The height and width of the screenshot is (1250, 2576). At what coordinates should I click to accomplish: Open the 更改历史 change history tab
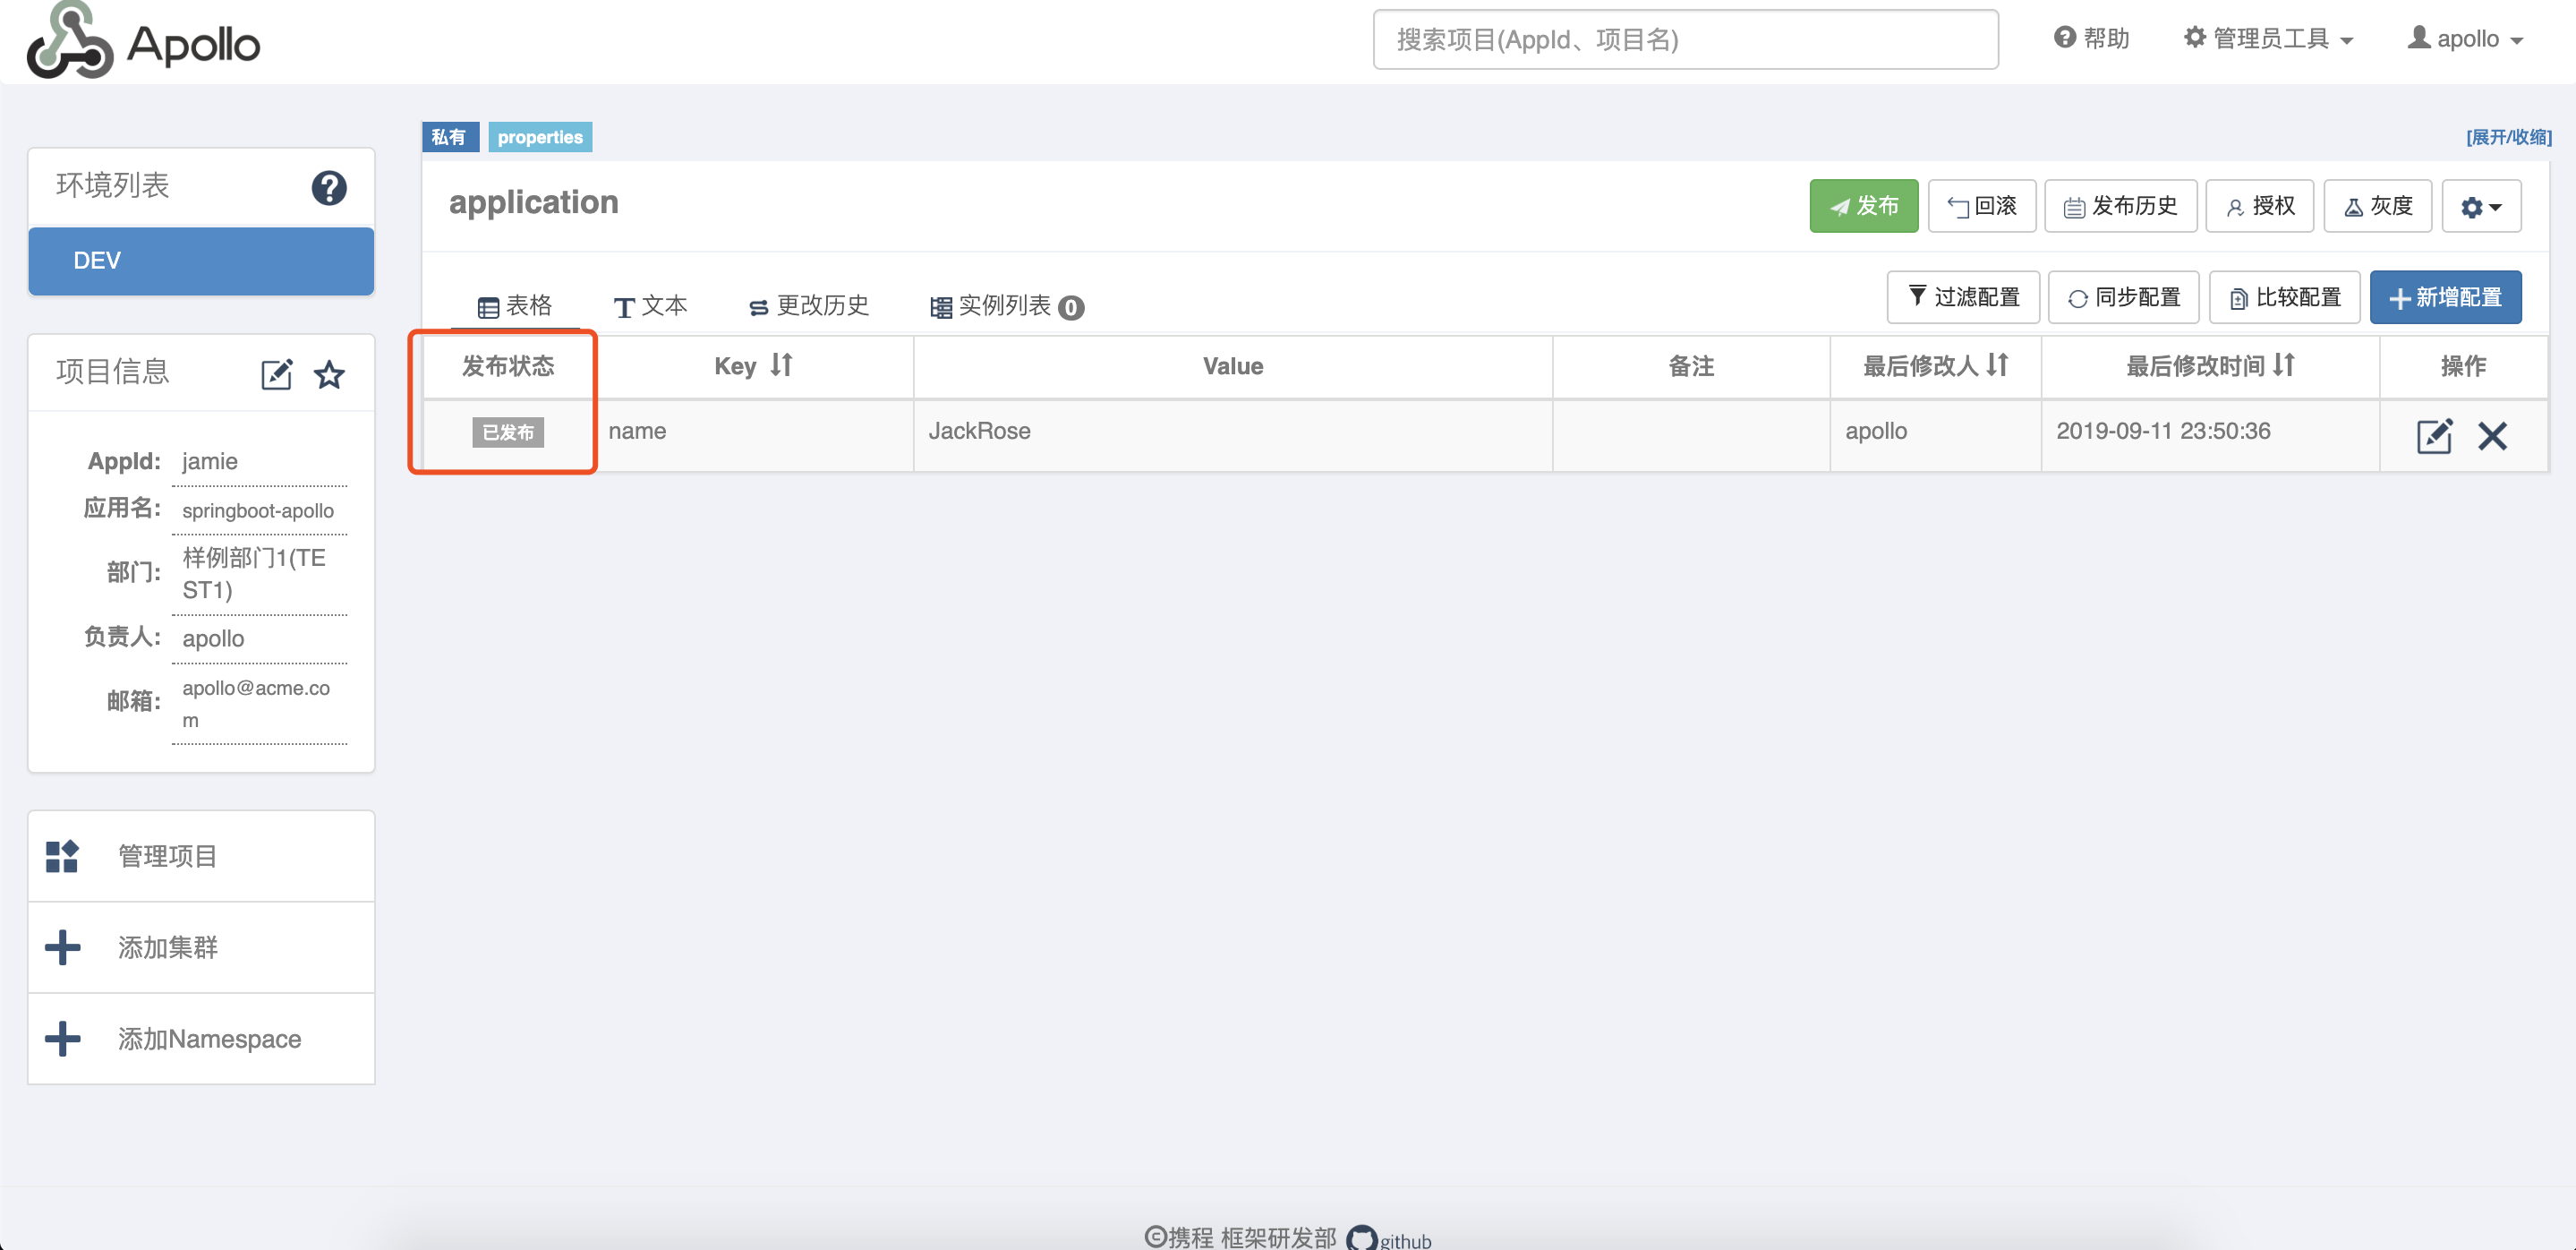pyautogui.click(x=809, y=306)
